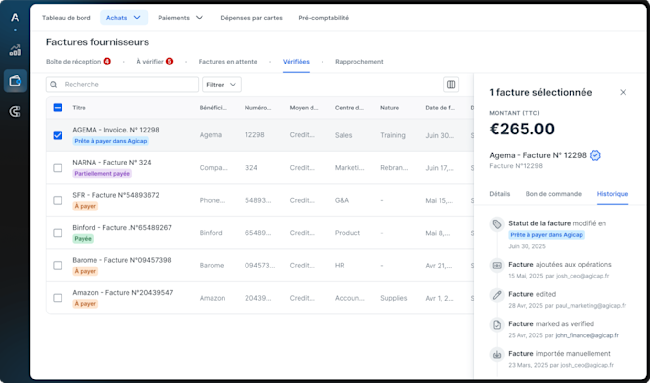Click the search magnifier icon

53,85
